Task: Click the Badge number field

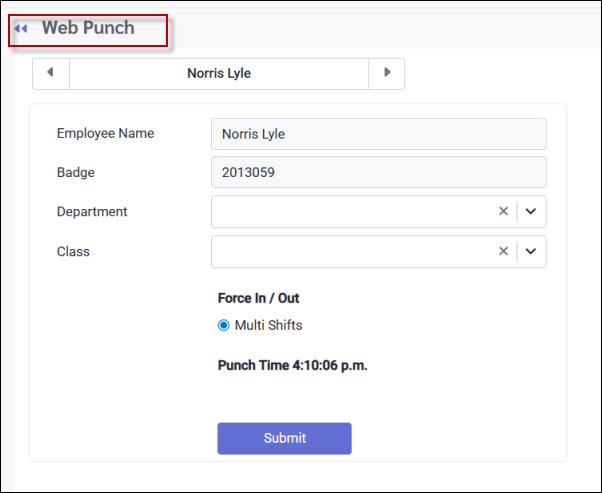Action: pos(378,172)
